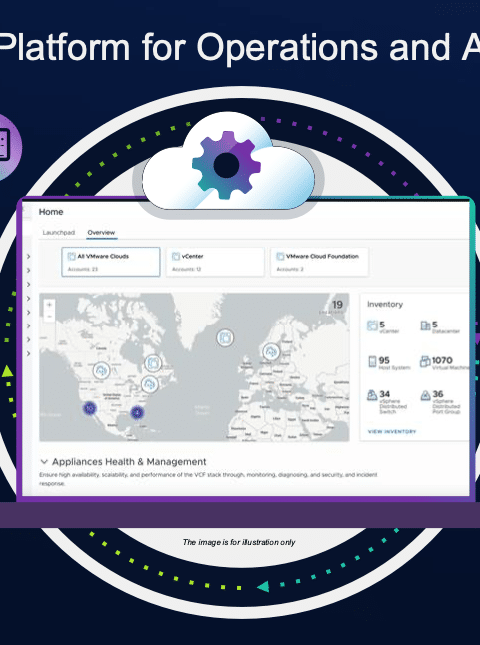
Task: Click the Home page heading
Action: point(51,212)
